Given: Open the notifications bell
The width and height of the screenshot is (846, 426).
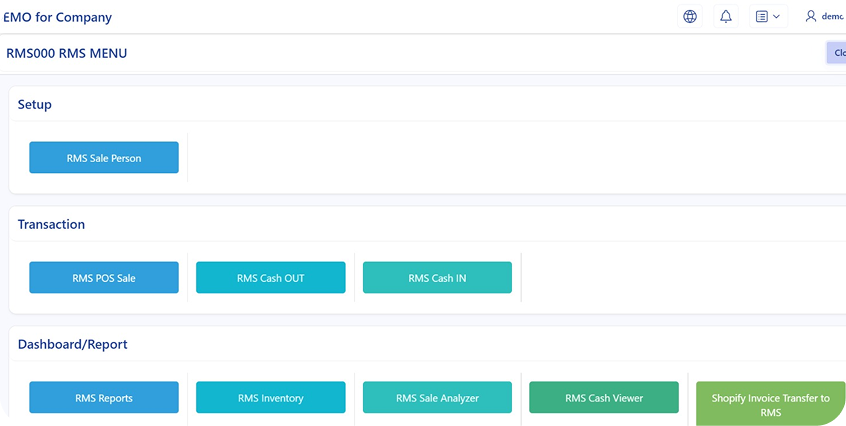Looking at the screenshot, I should [726, 17].
